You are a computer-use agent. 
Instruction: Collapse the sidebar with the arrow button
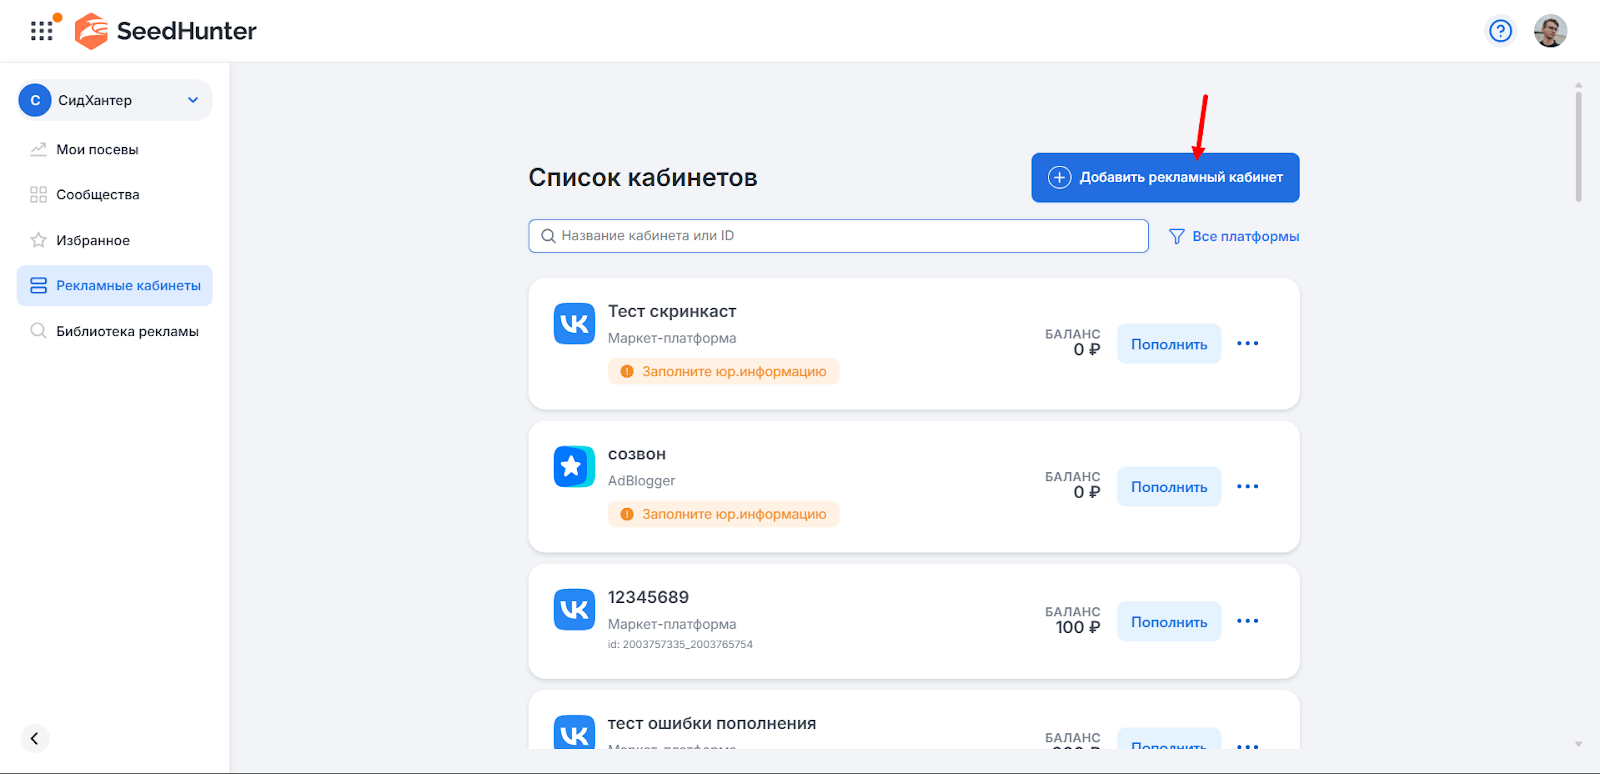tap(35, 738)
